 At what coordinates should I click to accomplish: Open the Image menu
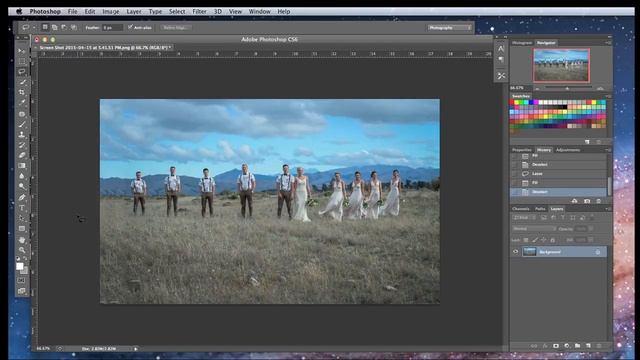click(111, 11)
